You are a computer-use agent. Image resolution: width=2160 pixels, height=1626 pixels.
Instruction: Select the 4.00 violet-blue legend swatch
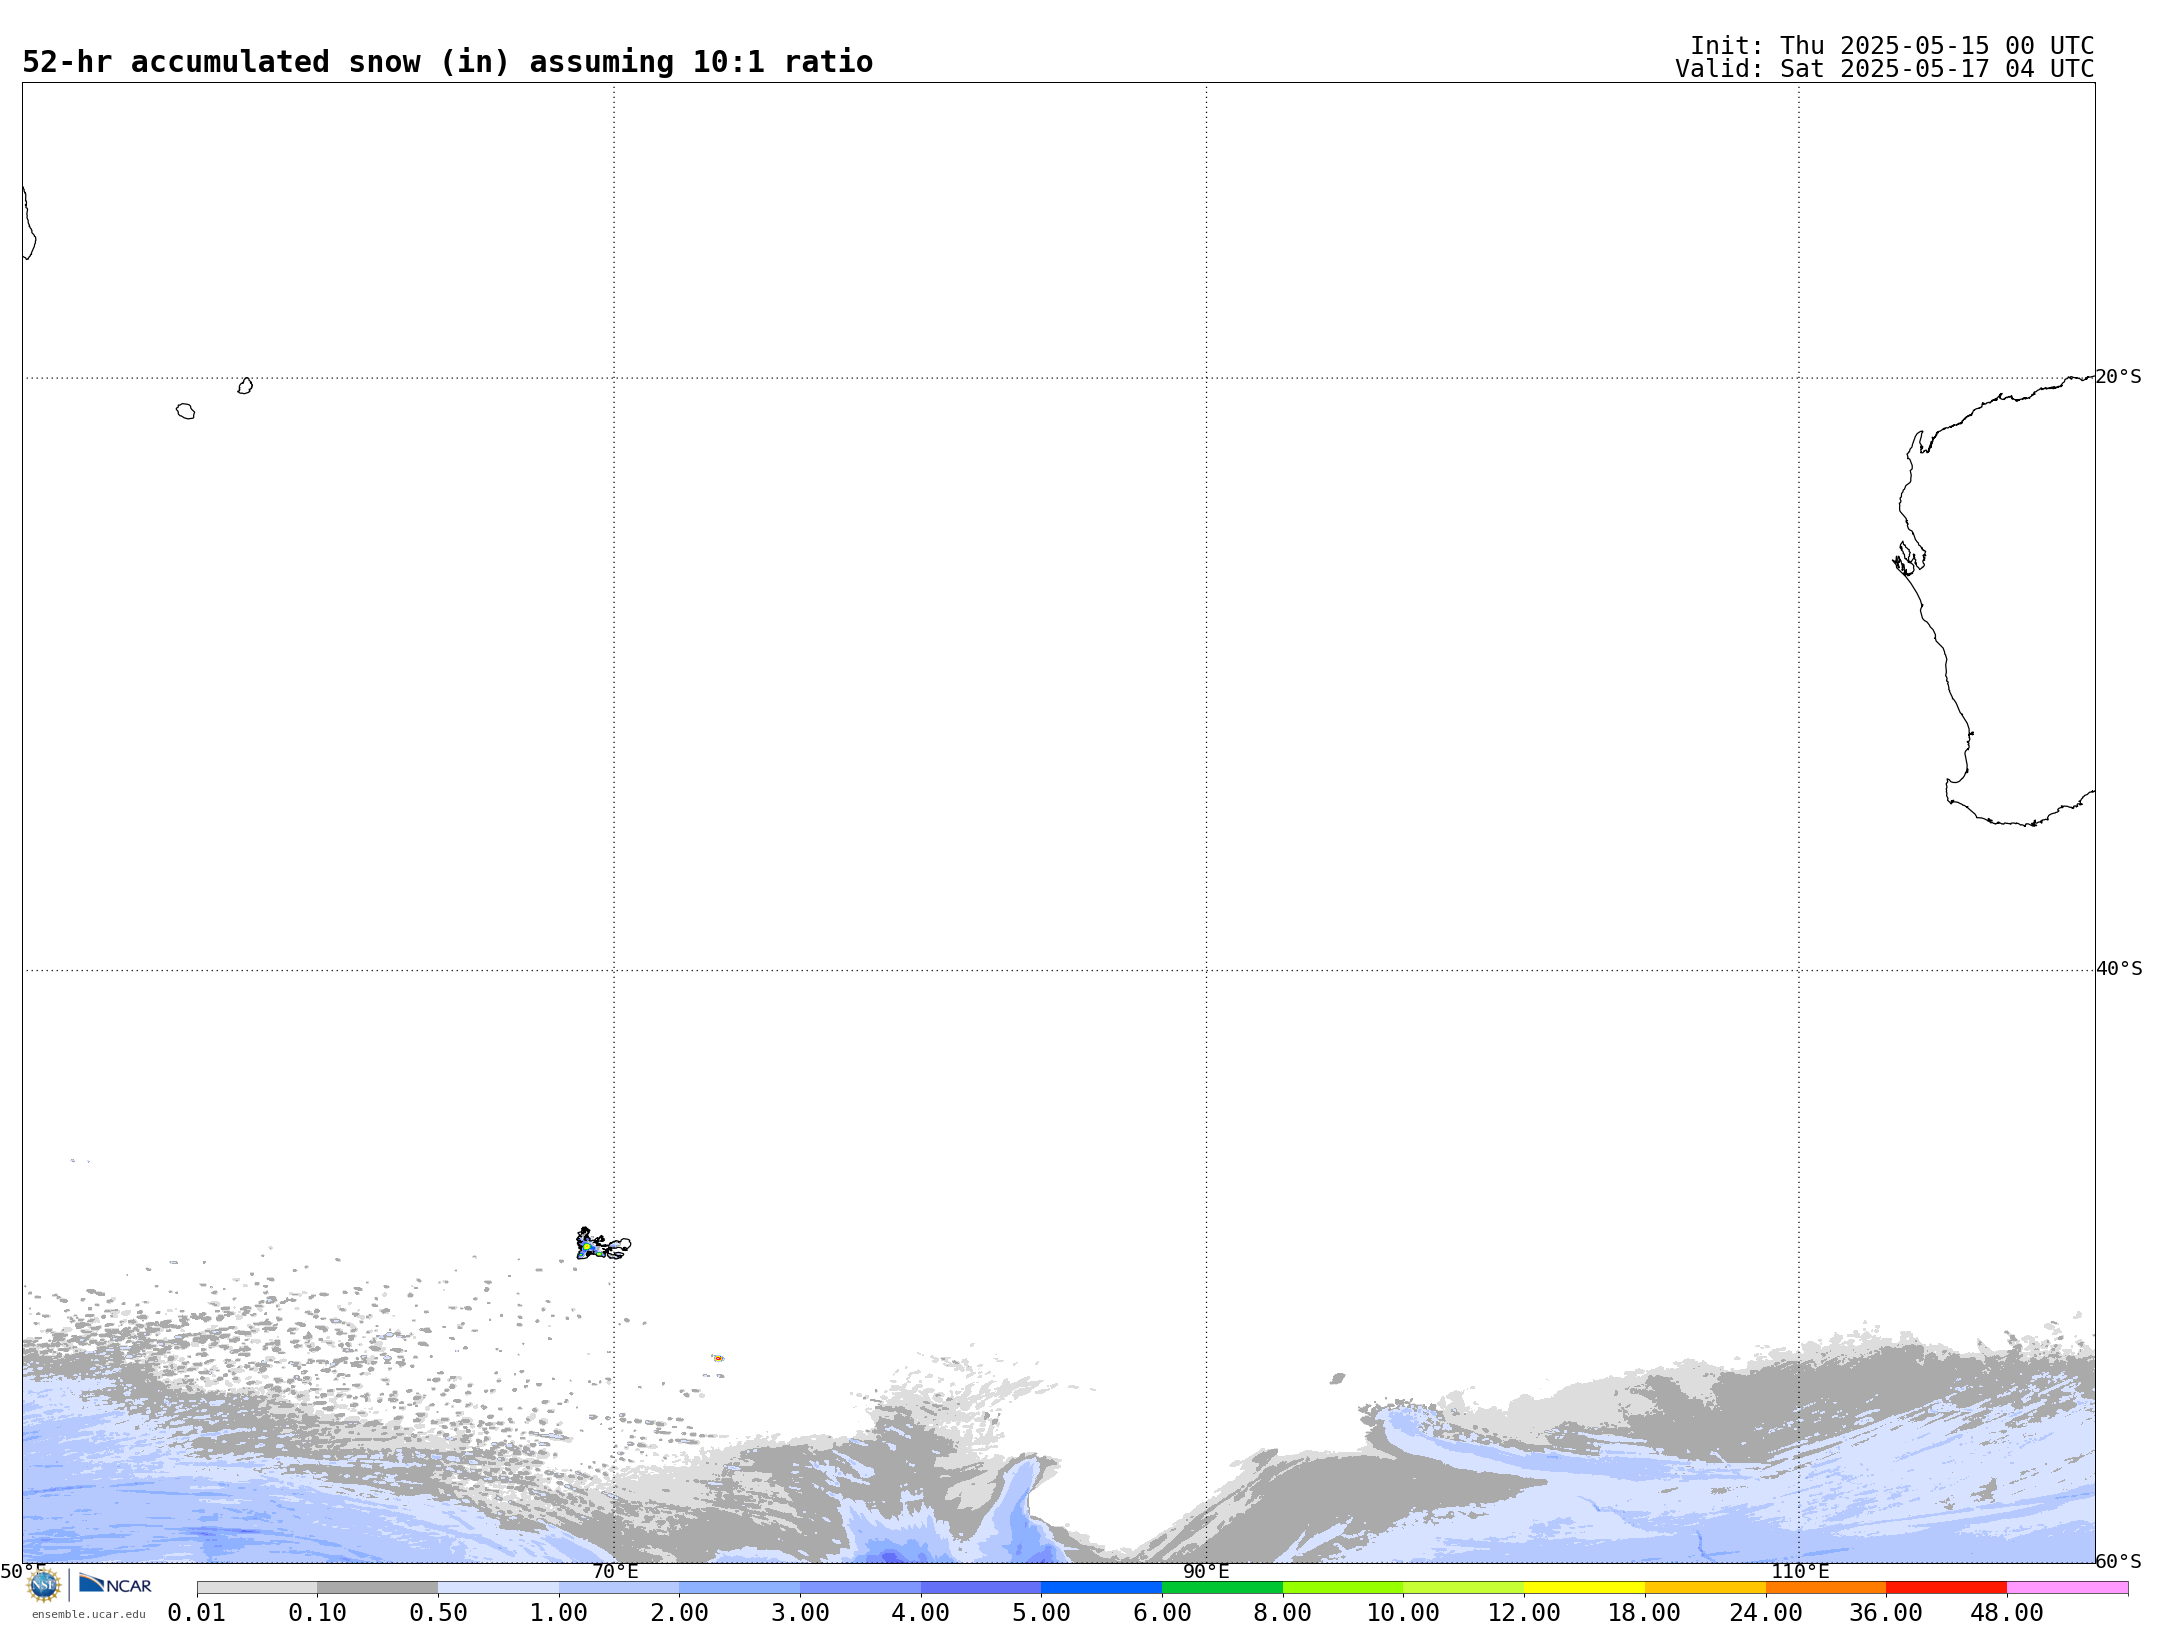coord(981,1588)
